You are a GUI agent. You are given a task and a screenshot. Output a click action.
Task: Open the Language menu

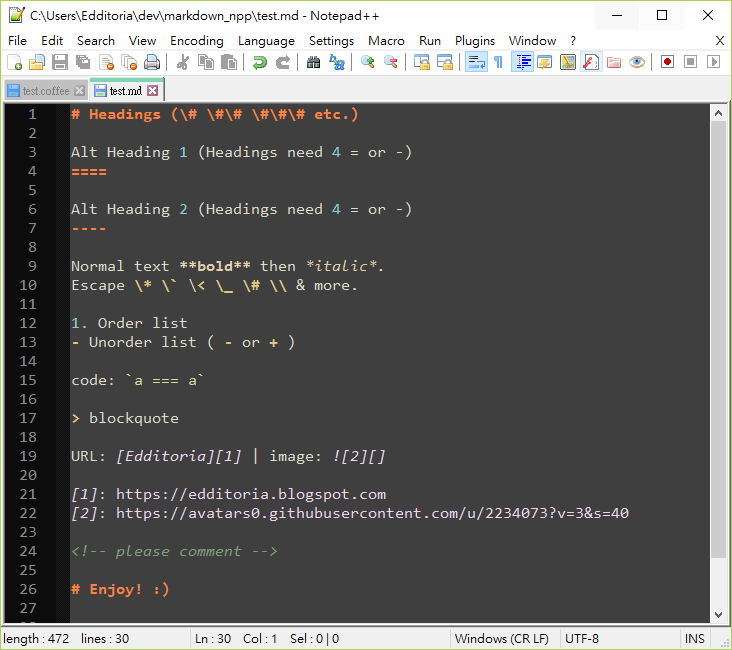(266, 41)
